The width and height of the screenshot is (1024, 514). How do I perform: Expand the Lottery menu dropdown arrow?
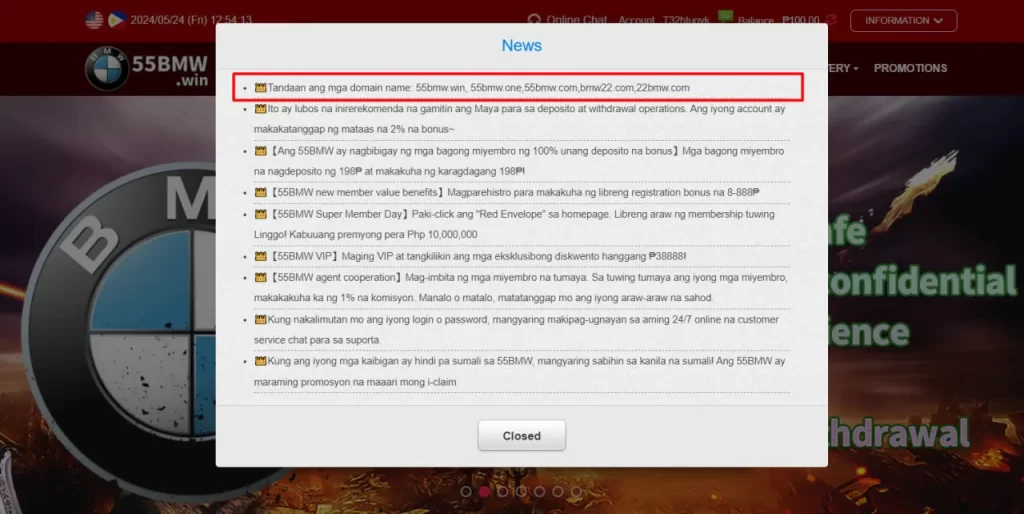click(x=856, y=68)
